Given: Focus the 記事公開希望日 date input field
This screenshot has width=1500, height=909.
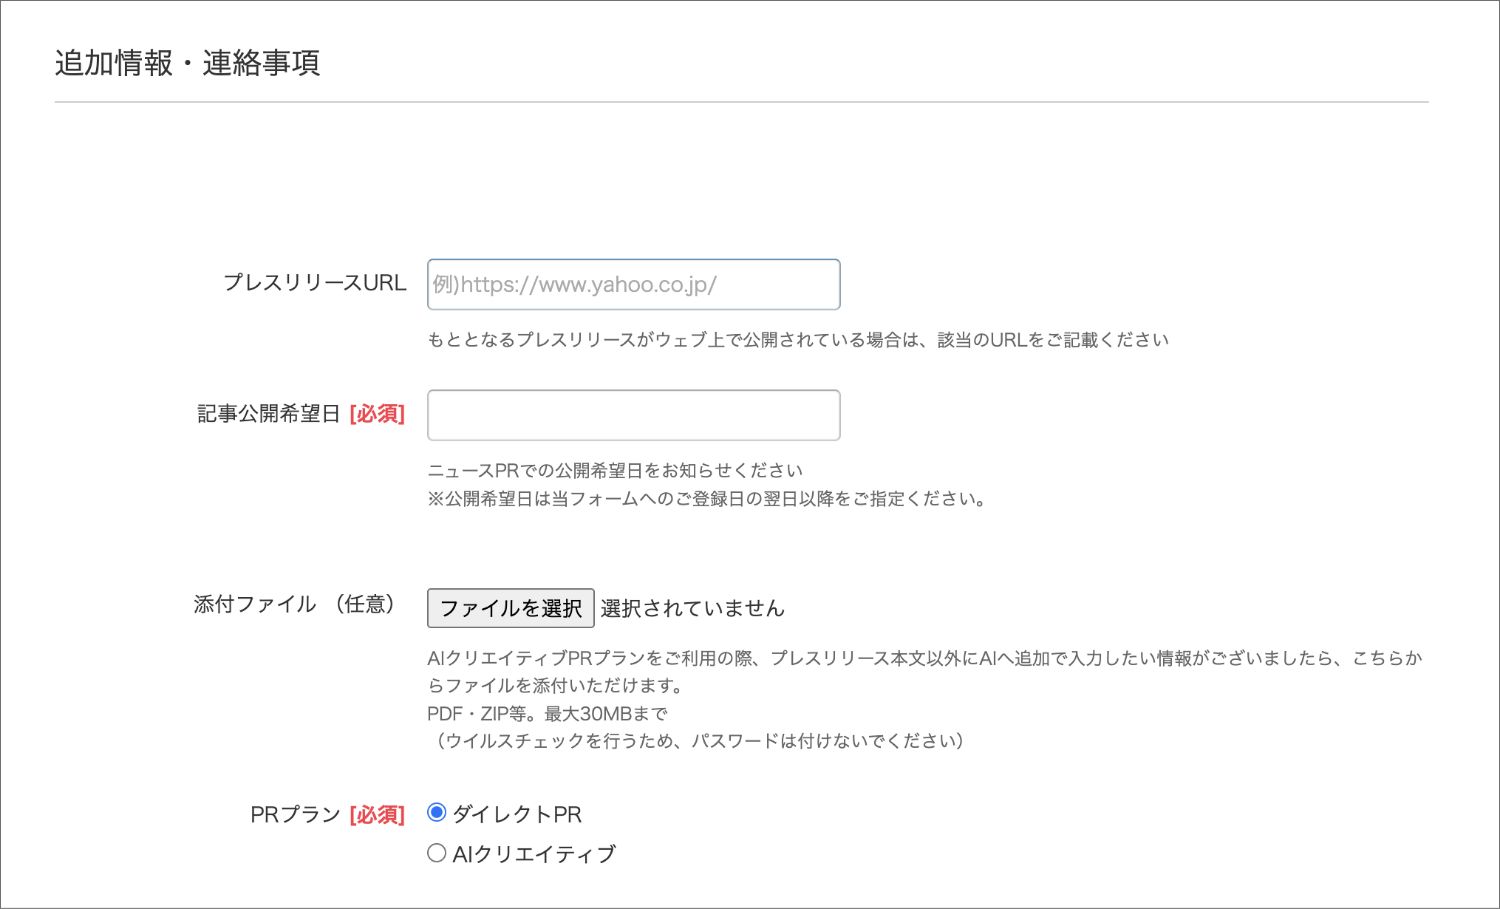Looking at the screenshot, I should (x=633, y=415).
